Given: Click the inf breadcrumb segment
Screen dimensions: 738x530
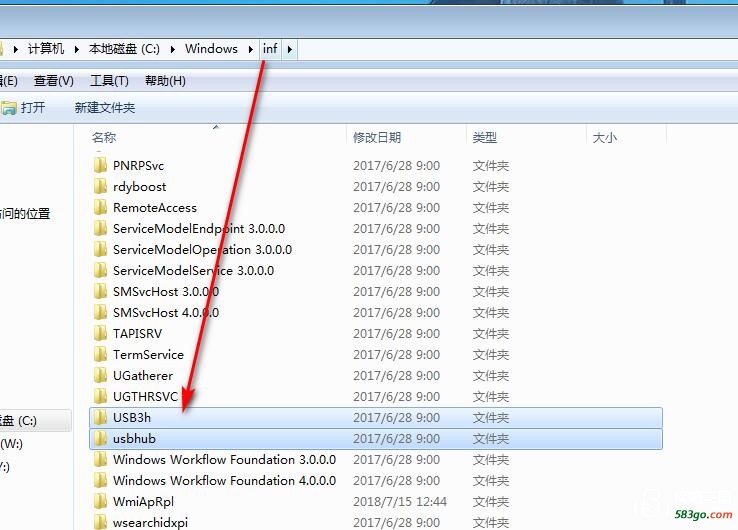Looking at the screenshot, I should [270, 48].
